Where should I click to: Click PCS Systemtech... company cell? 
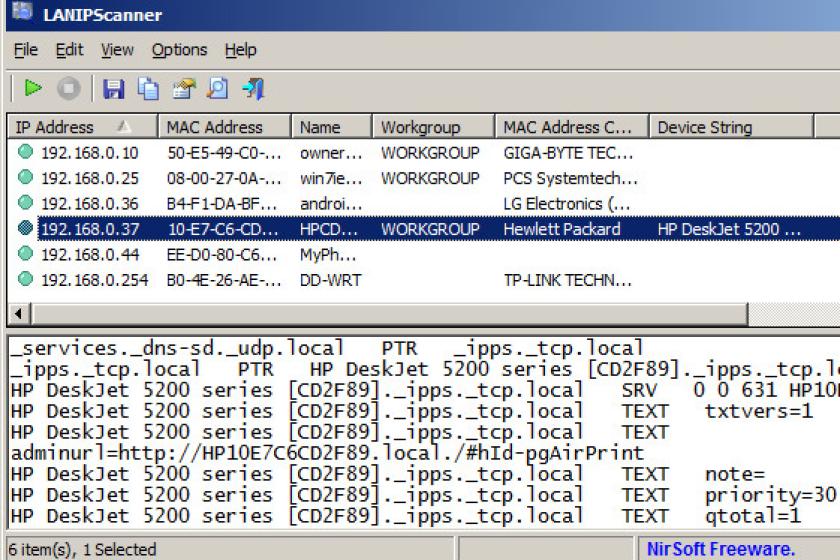coord(570,178)
